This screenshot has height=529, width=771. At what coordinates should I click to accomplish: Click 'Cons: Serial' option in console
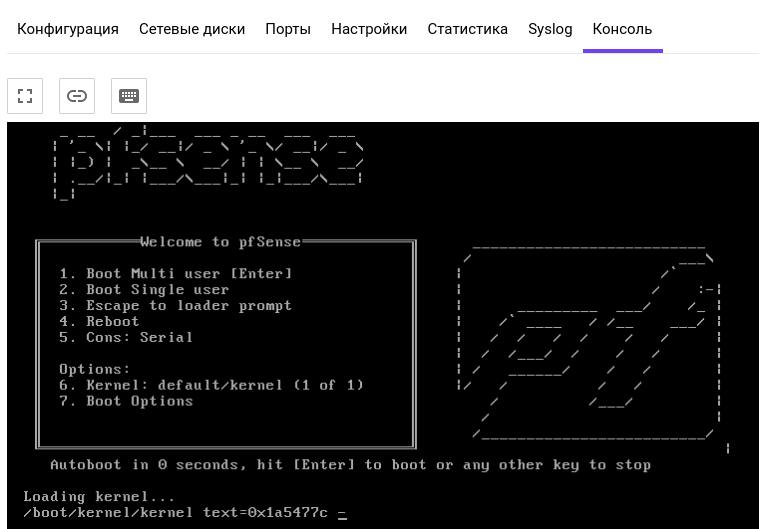coord(126,337)
